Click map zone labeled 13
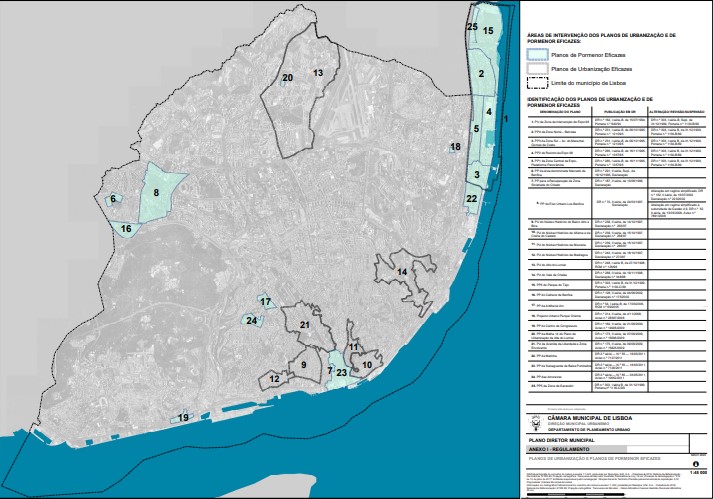Image resolution: width=714 pixels, height=499 pixels. click(318, 74)
